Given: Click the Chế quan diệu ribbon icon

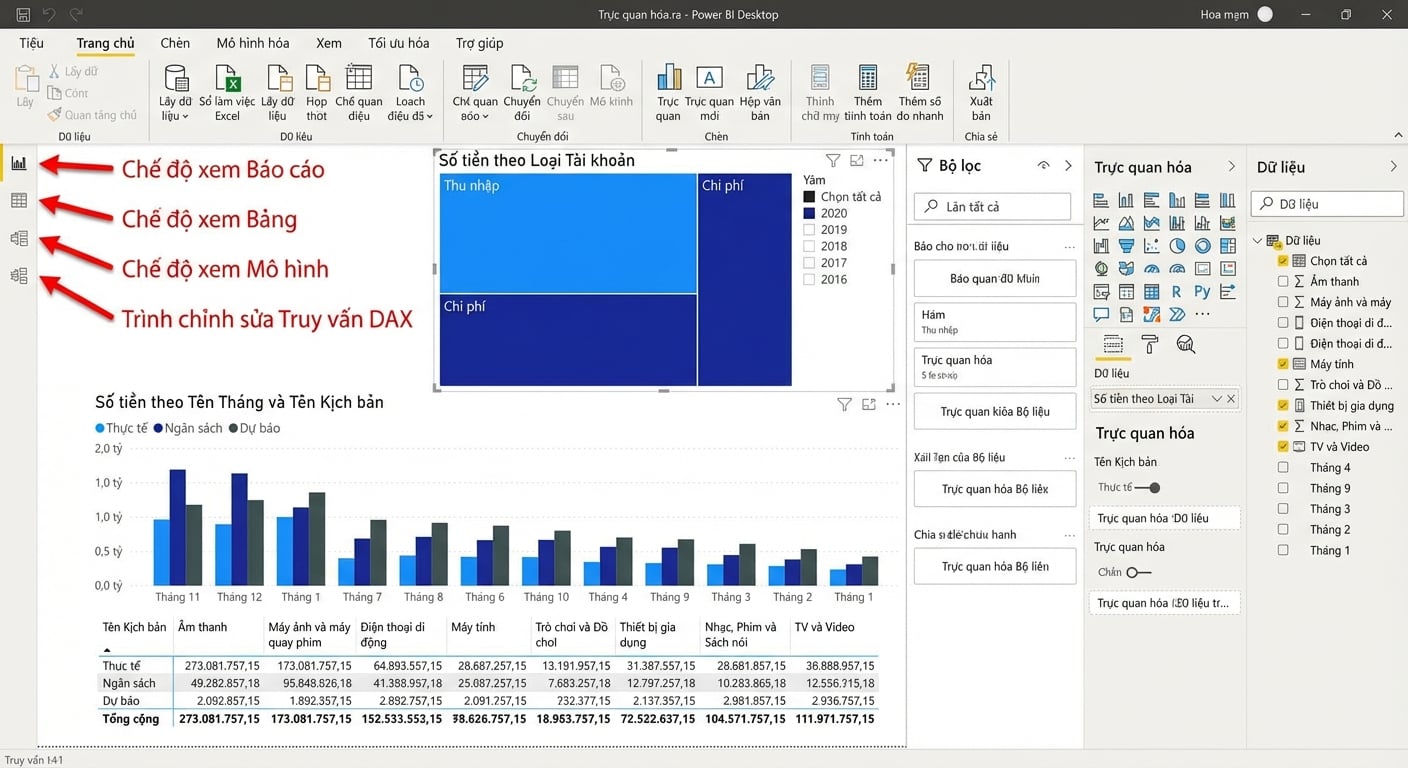Looking at the screenshot, I should pos(359,93).
